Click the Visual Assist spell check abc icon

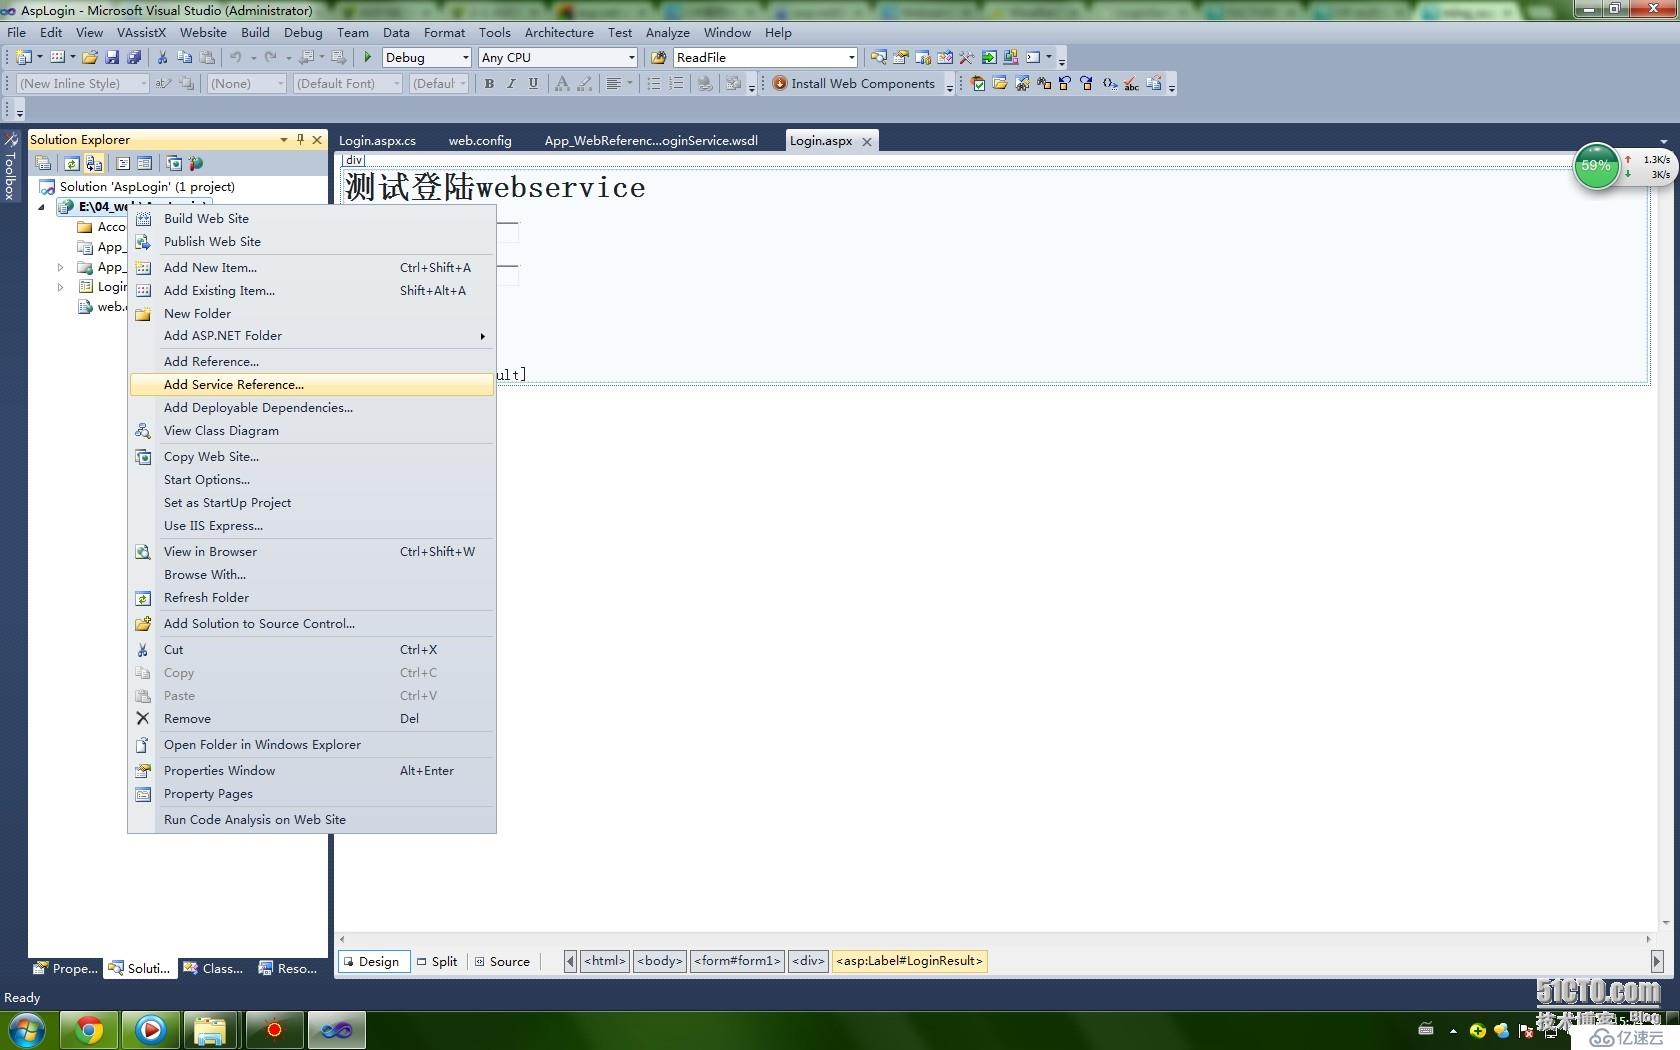tap(1131, 84)
